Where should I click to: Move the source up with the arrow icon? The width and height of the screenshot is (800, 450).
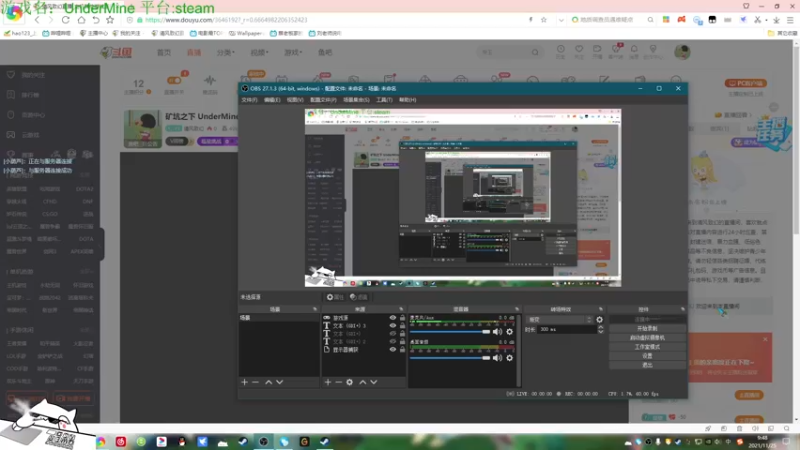tap(363, 382)
